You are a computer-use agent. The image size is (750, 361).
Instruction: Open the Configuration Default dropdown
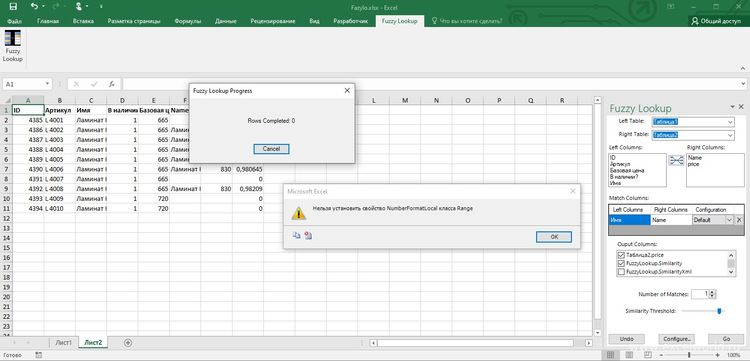(x=729, y=220)
